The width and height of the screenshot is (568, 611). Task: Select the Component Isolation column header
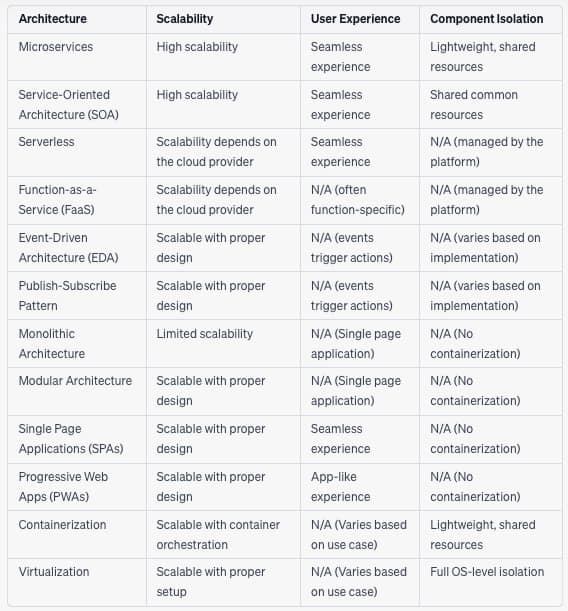tap(487, 19)
